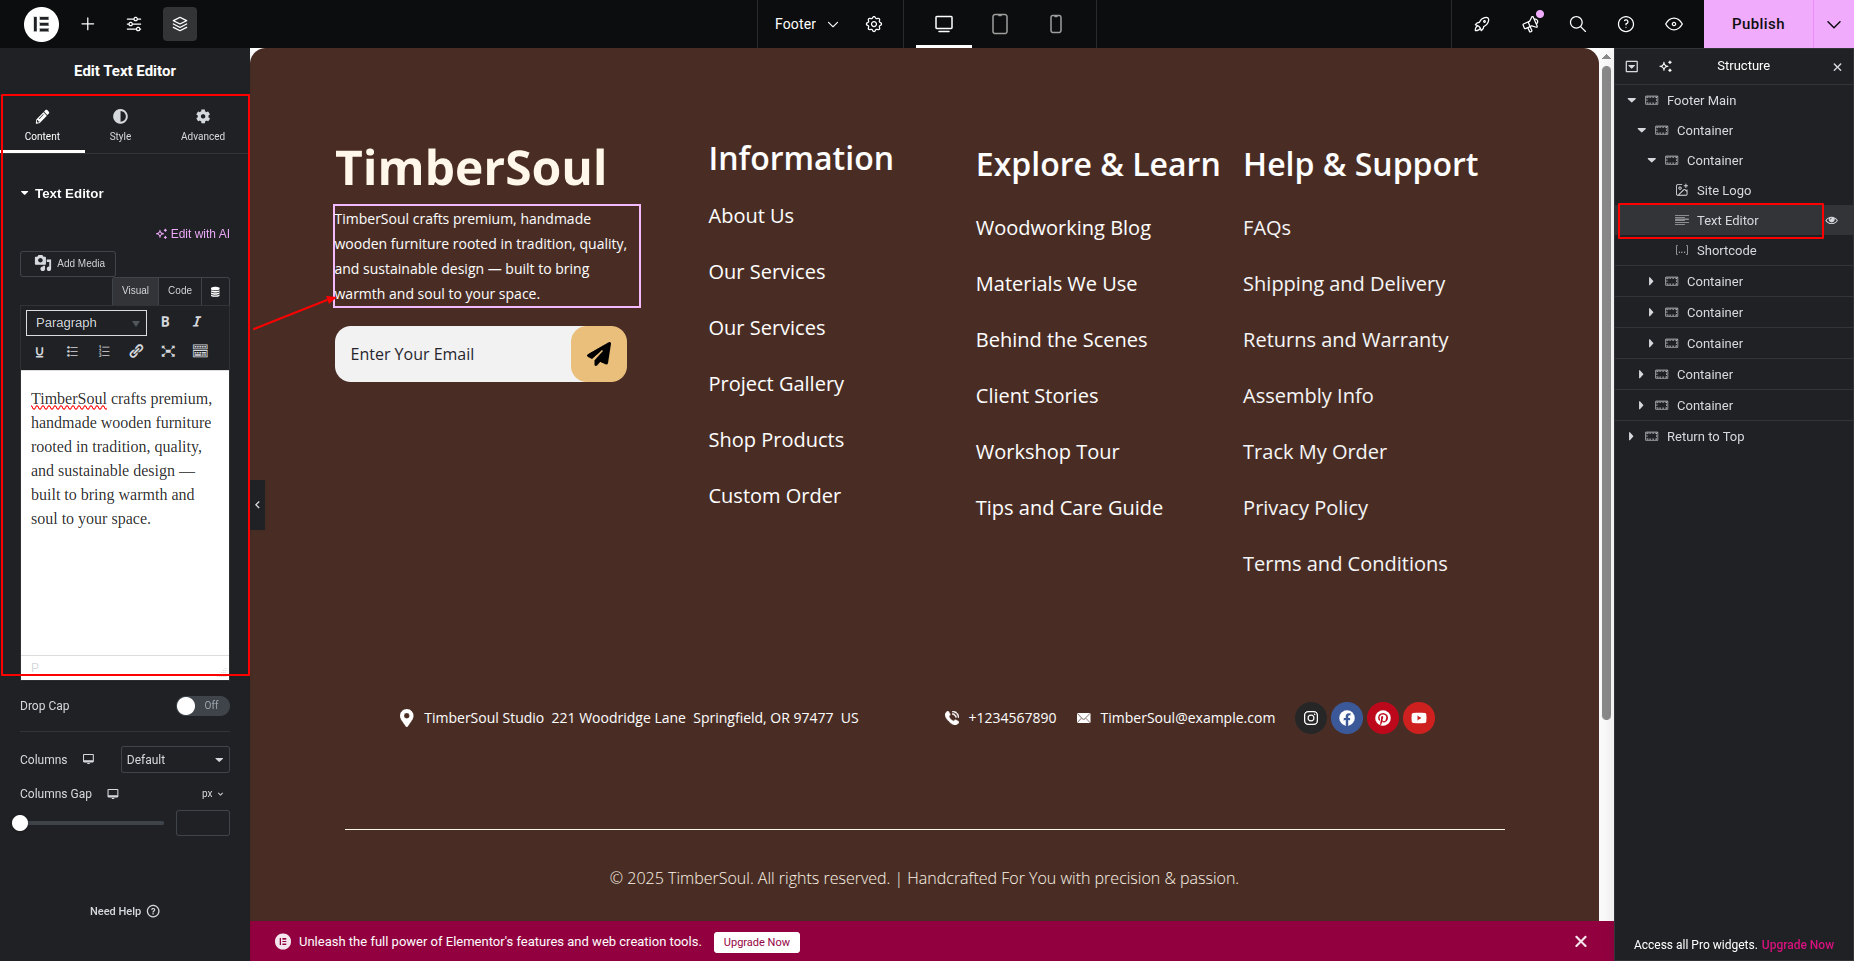Expand the Return to Top tree item
The height and width of the screenshot is (961, 1854).
[x=1632, y=437]
